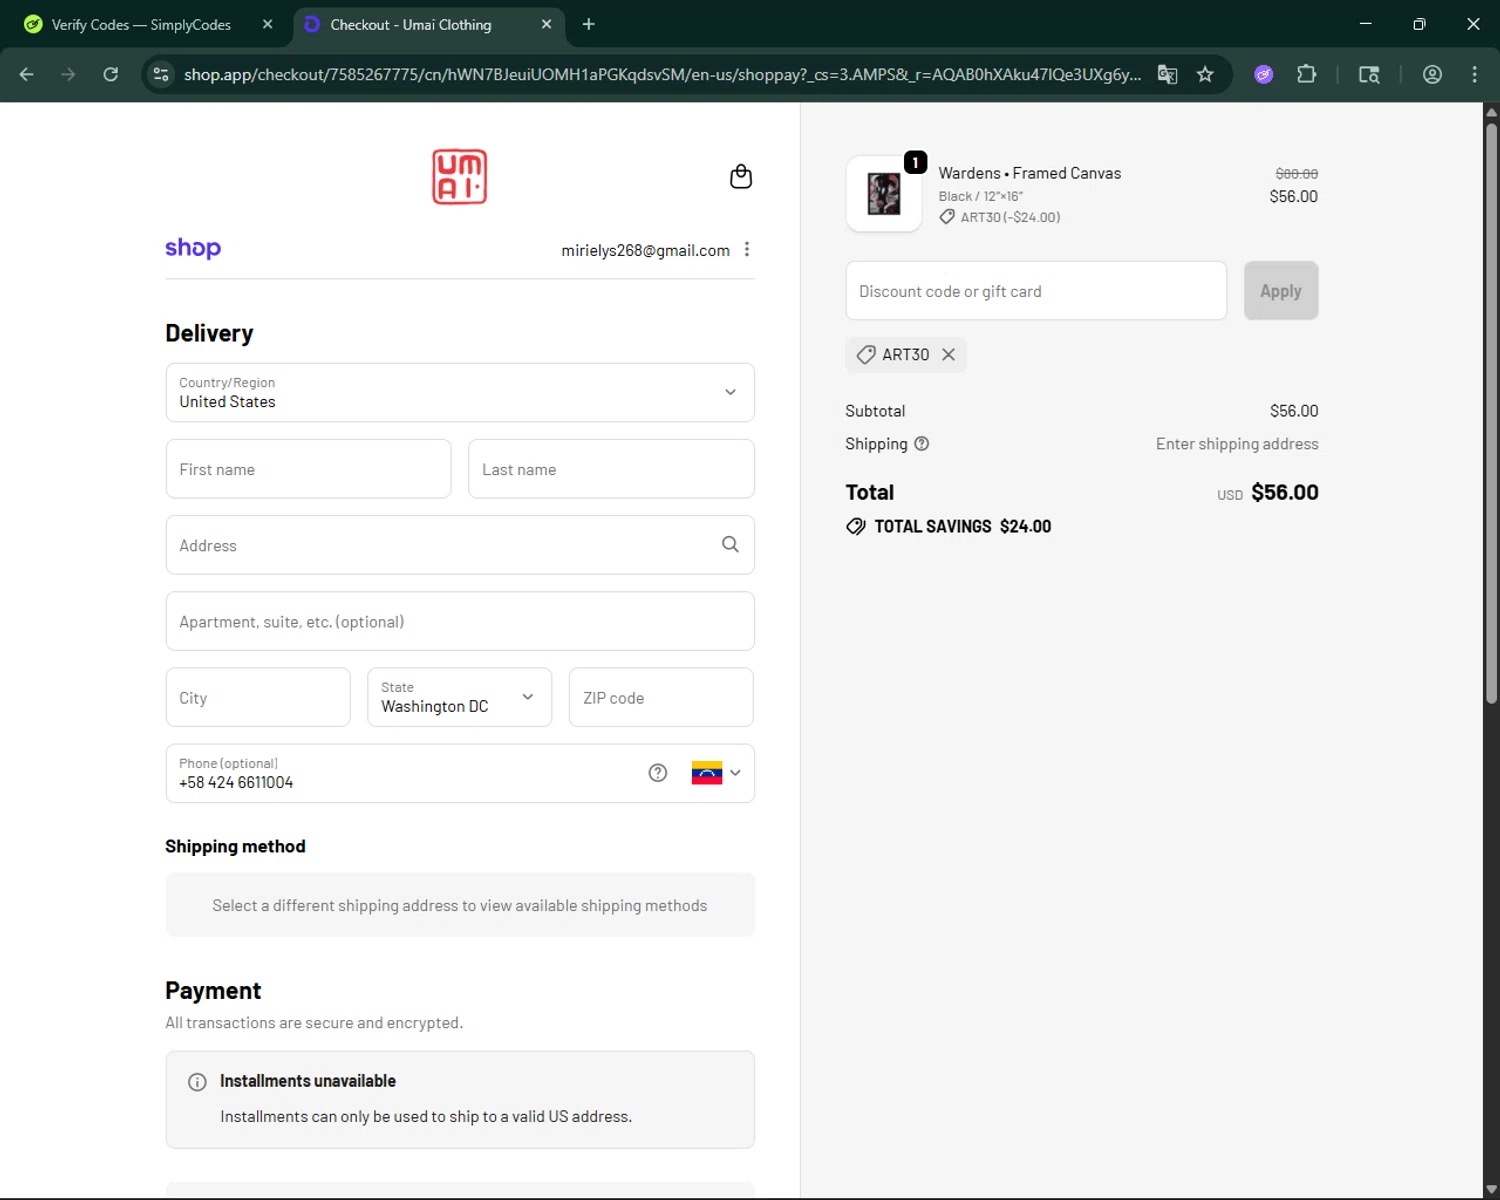Click the Shipping method heading
1500x1200 pixels.
235,846
